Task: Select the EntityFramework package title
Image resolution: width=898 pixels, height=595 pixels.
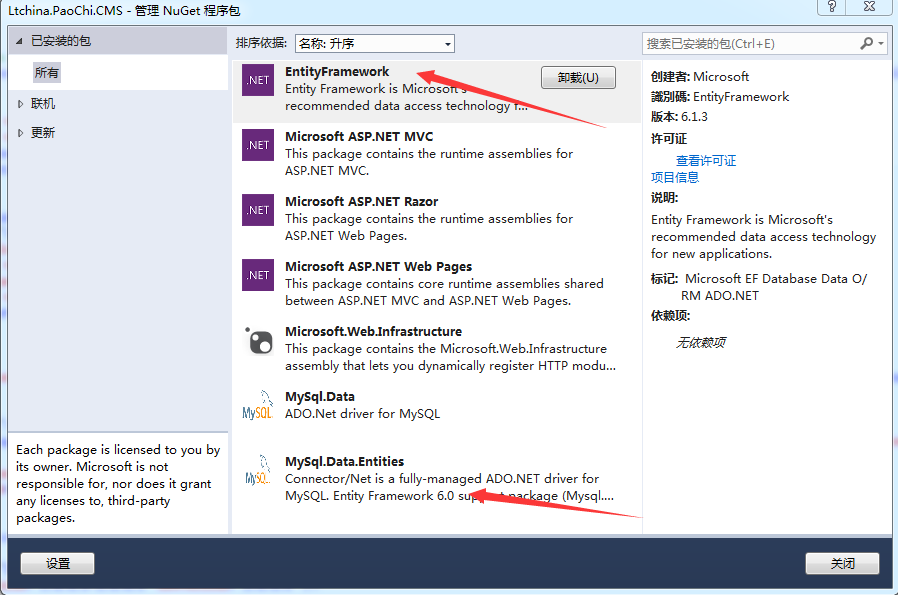Action: pos(337,72)
